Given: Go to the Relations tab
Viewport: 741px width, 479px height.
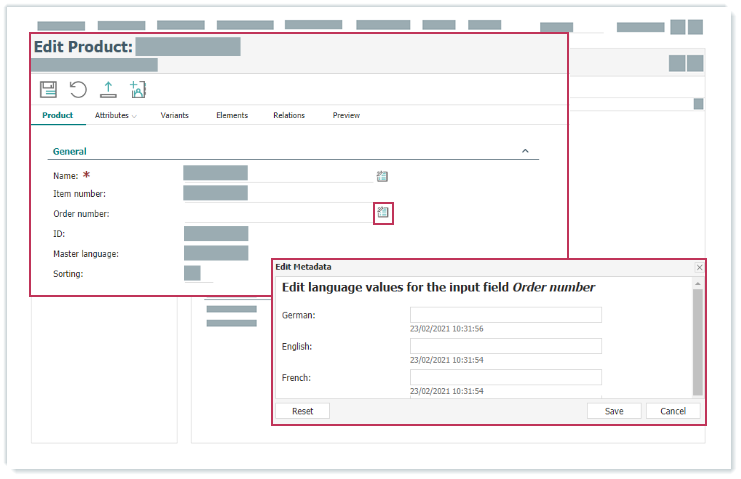Looking at the screenshot, I should [289, 116].
